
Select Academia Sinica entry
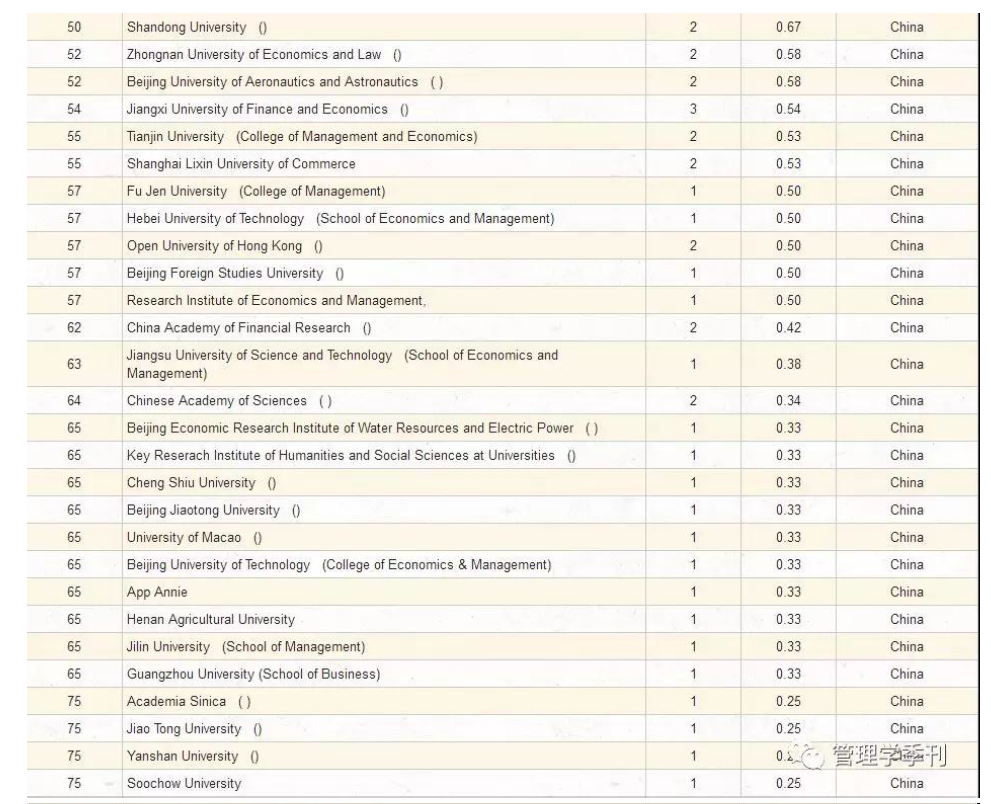188,702
